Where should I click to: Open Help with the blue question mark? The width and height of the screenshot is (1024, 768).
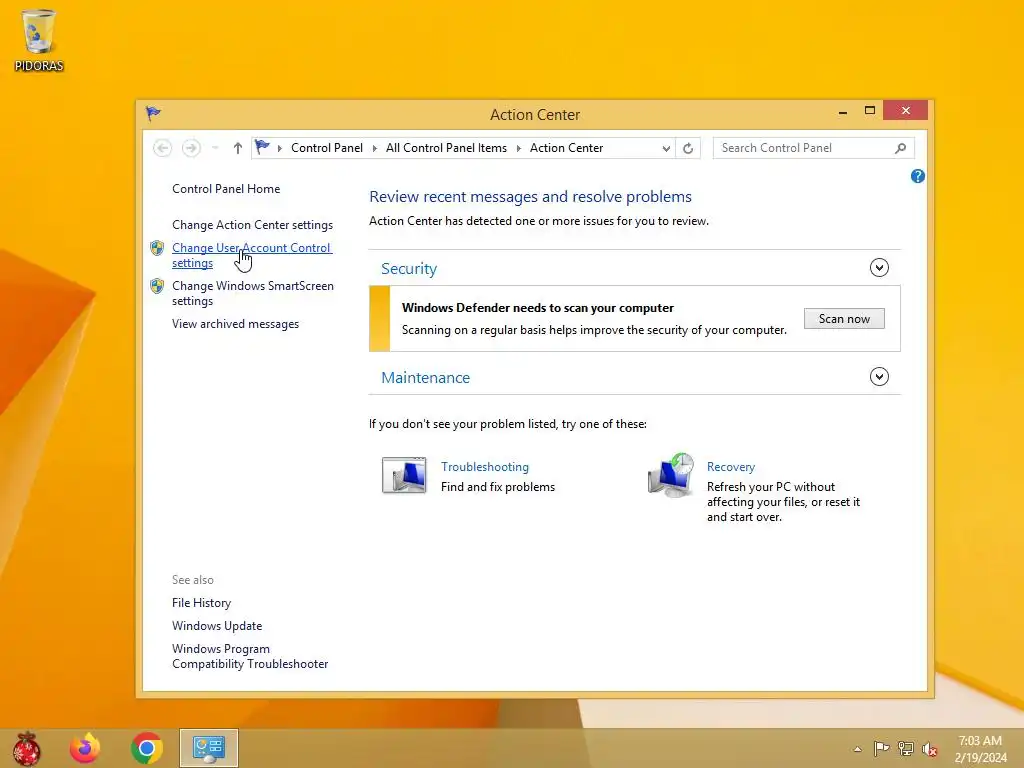click(x=918, y=176)
